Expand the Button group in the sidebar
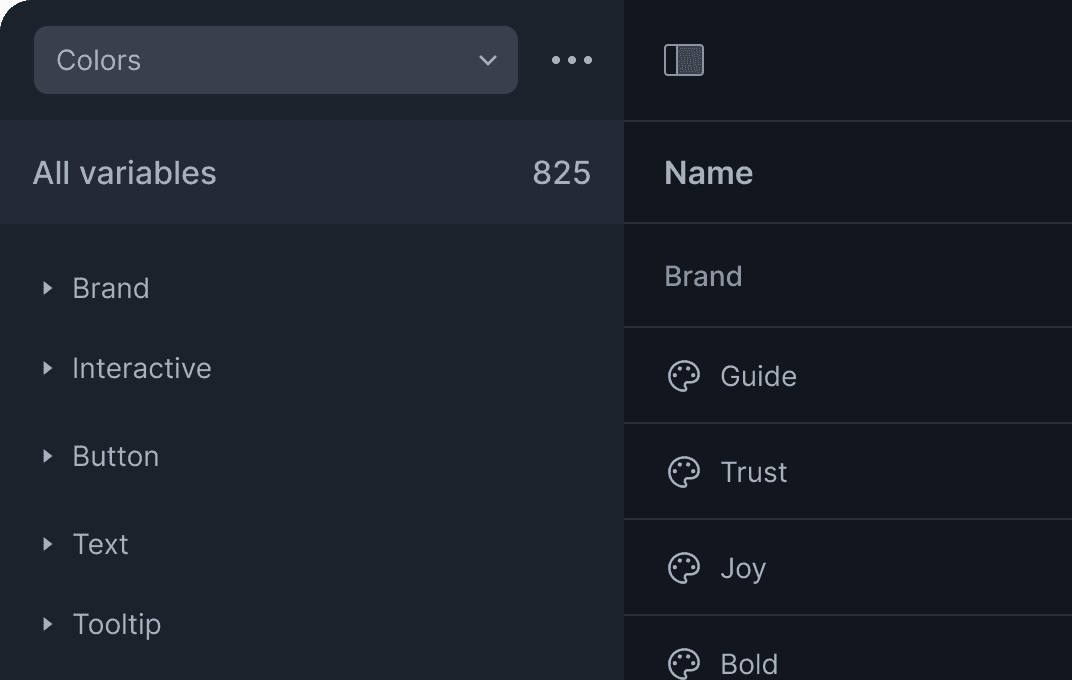1072x680 pixels. point(47,456)
